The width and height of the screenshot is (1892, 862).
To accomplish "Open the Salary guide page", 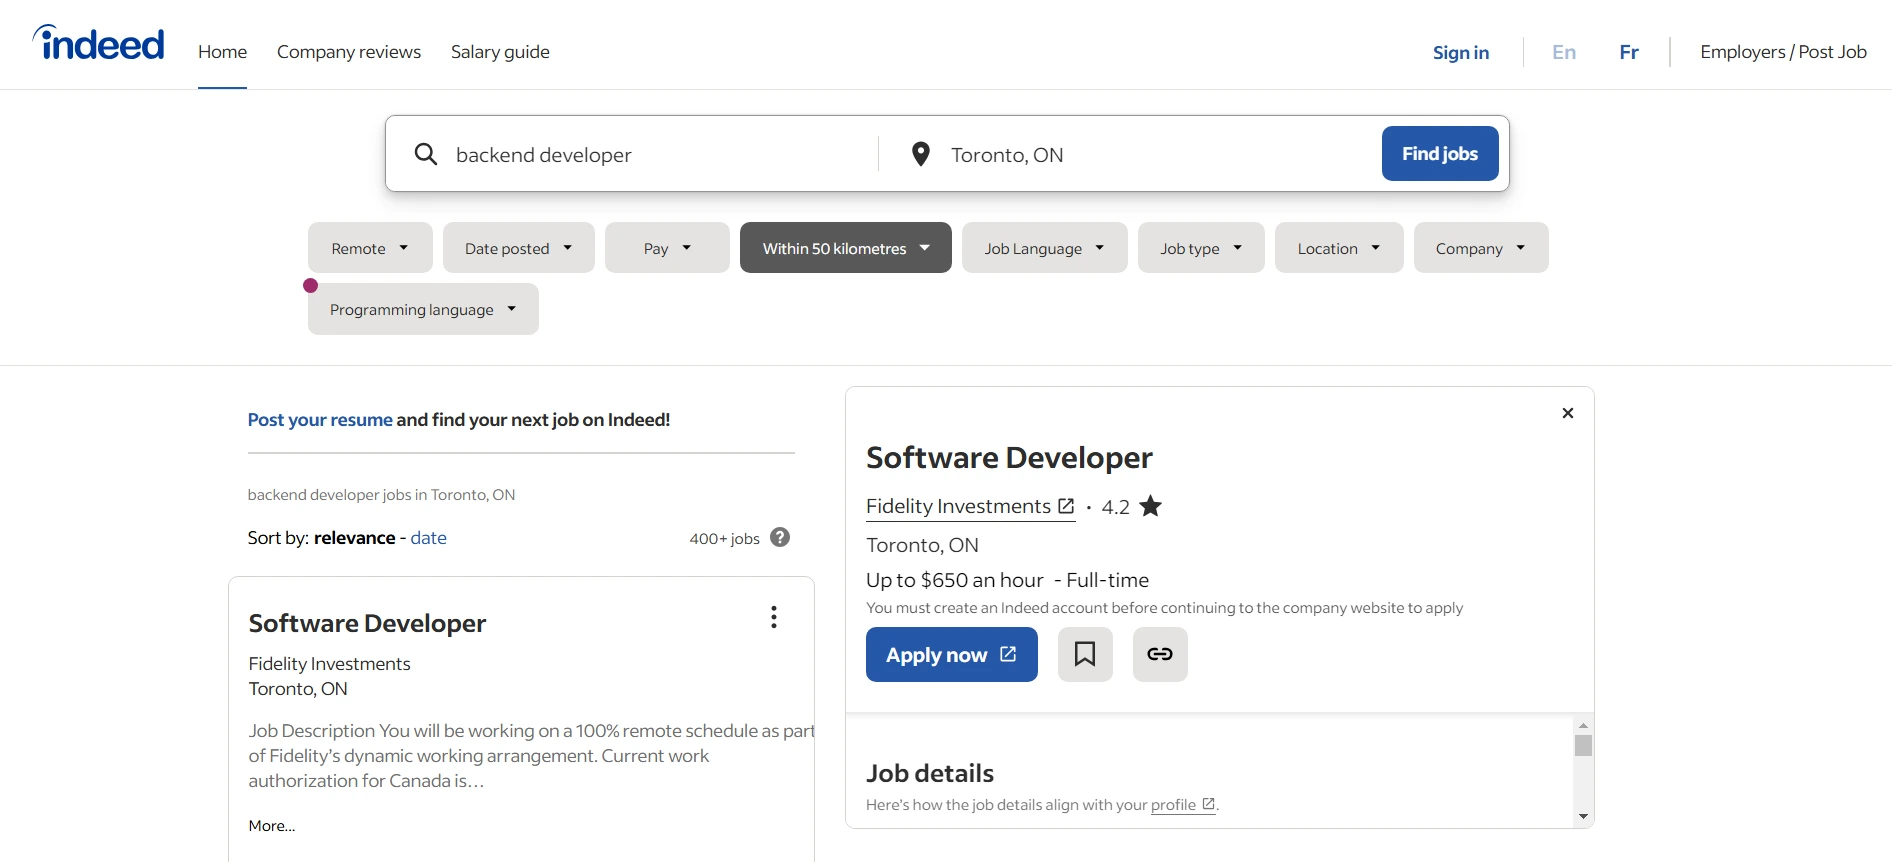I will [500, 52].
